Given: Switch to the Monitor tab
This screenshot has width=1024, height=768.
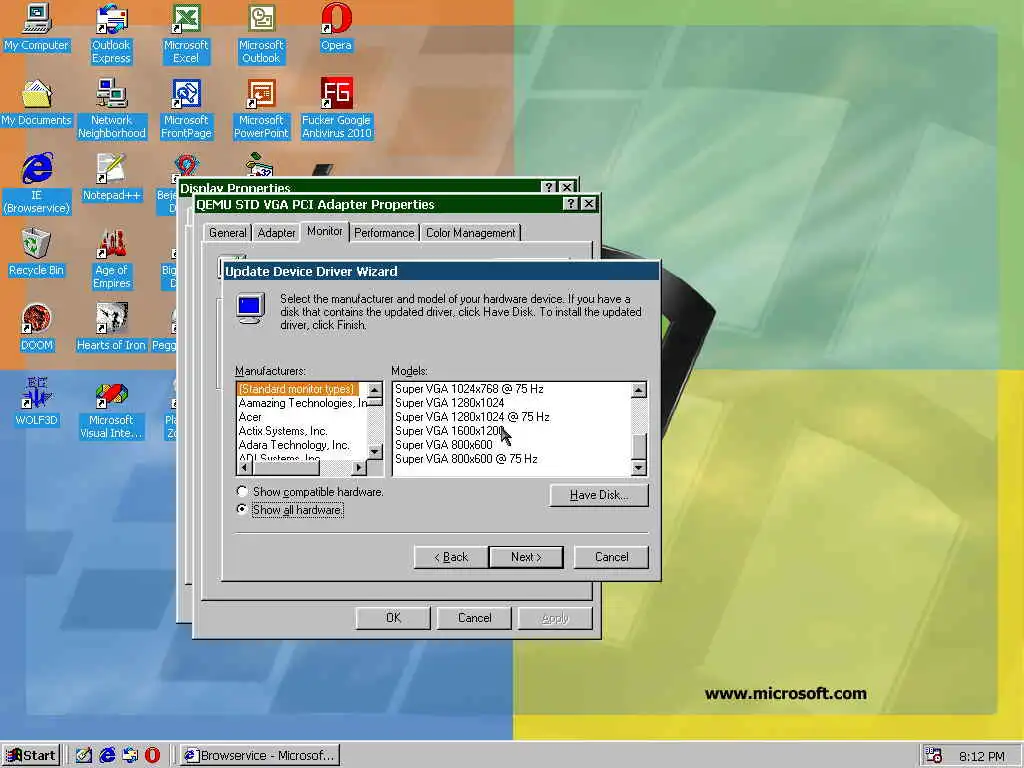Looking at the screenshot, I should coord(325,231).
